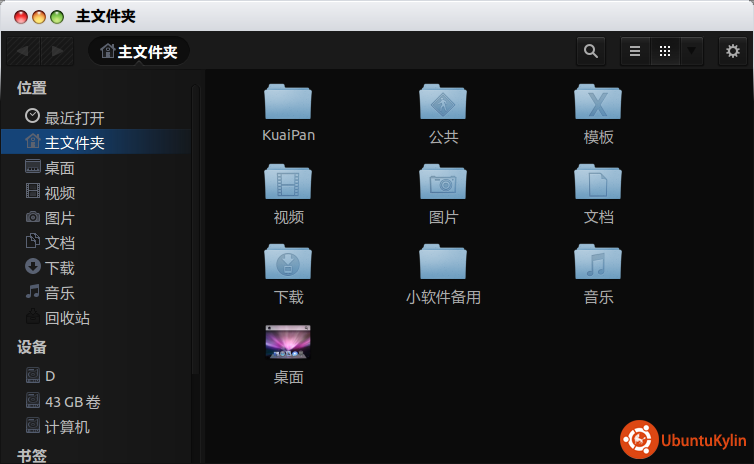Select 计算机 in devices list
Image resolution: width=754 pixels, height=464 pixels.
tap(67, 427)
